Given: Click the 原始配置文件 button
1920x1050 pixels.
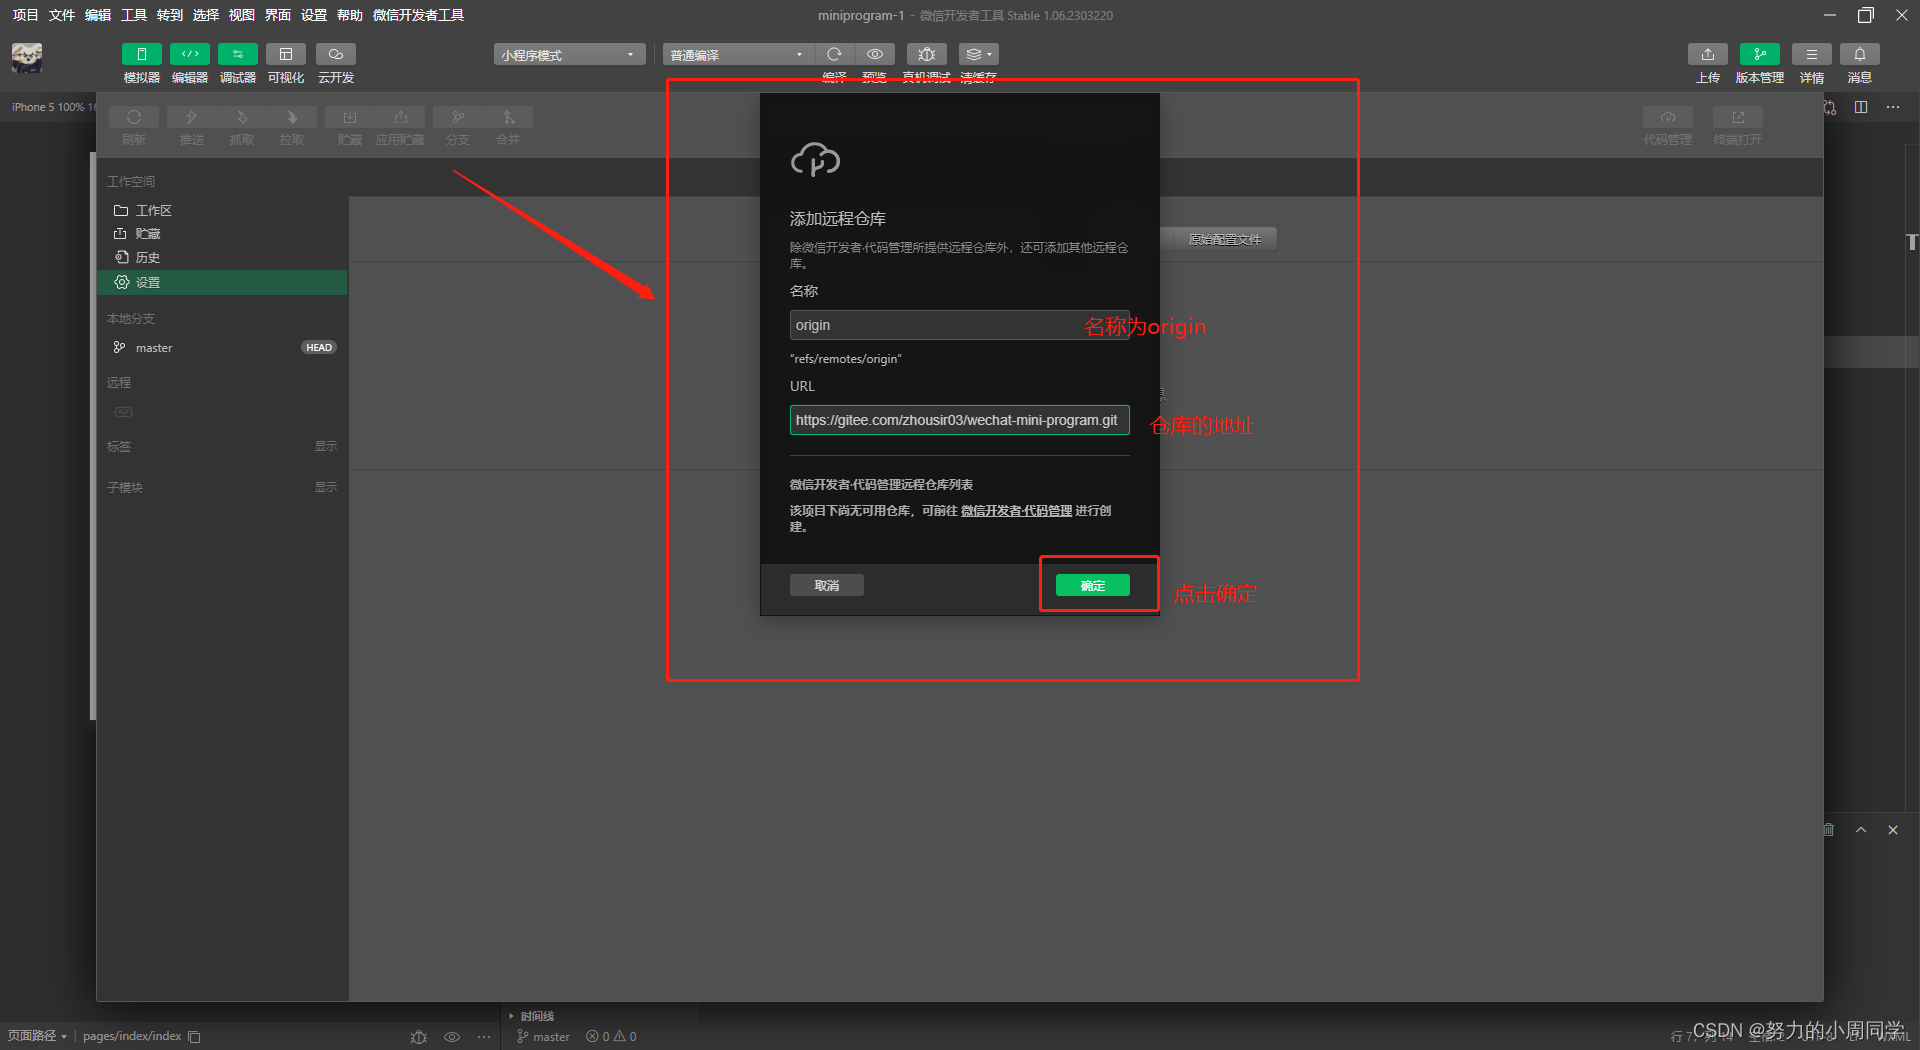Looking at the screenshot, I should 1224,239.
